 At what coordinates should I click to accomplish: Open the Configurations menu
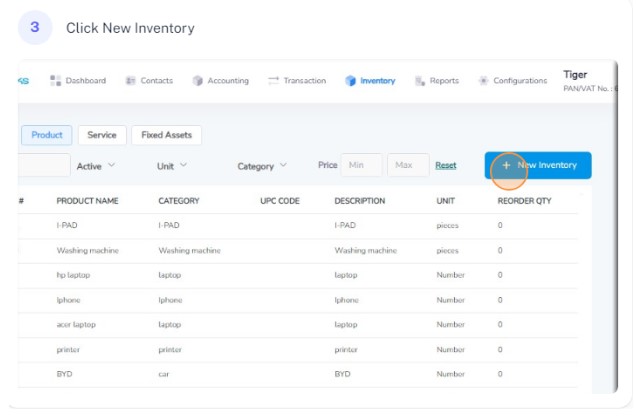point(513,81)
